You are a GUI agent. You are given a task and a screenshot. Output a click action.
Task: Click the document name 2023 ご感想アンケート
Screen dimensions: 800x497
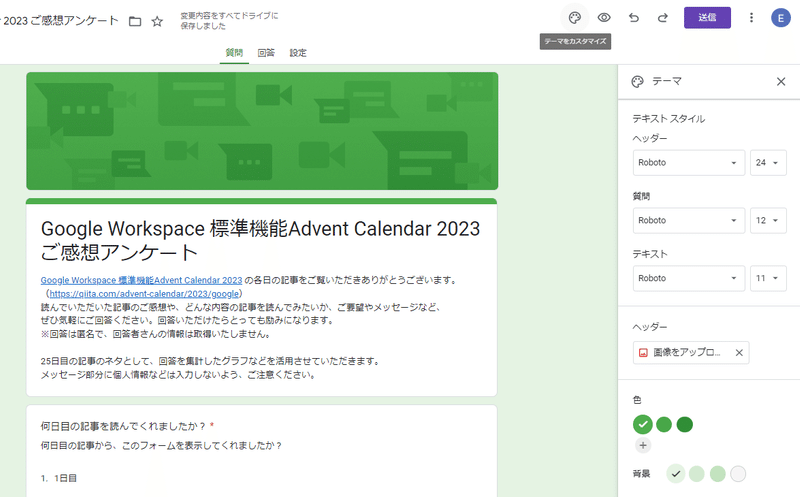pyautogui.click(x=60, y=21)
